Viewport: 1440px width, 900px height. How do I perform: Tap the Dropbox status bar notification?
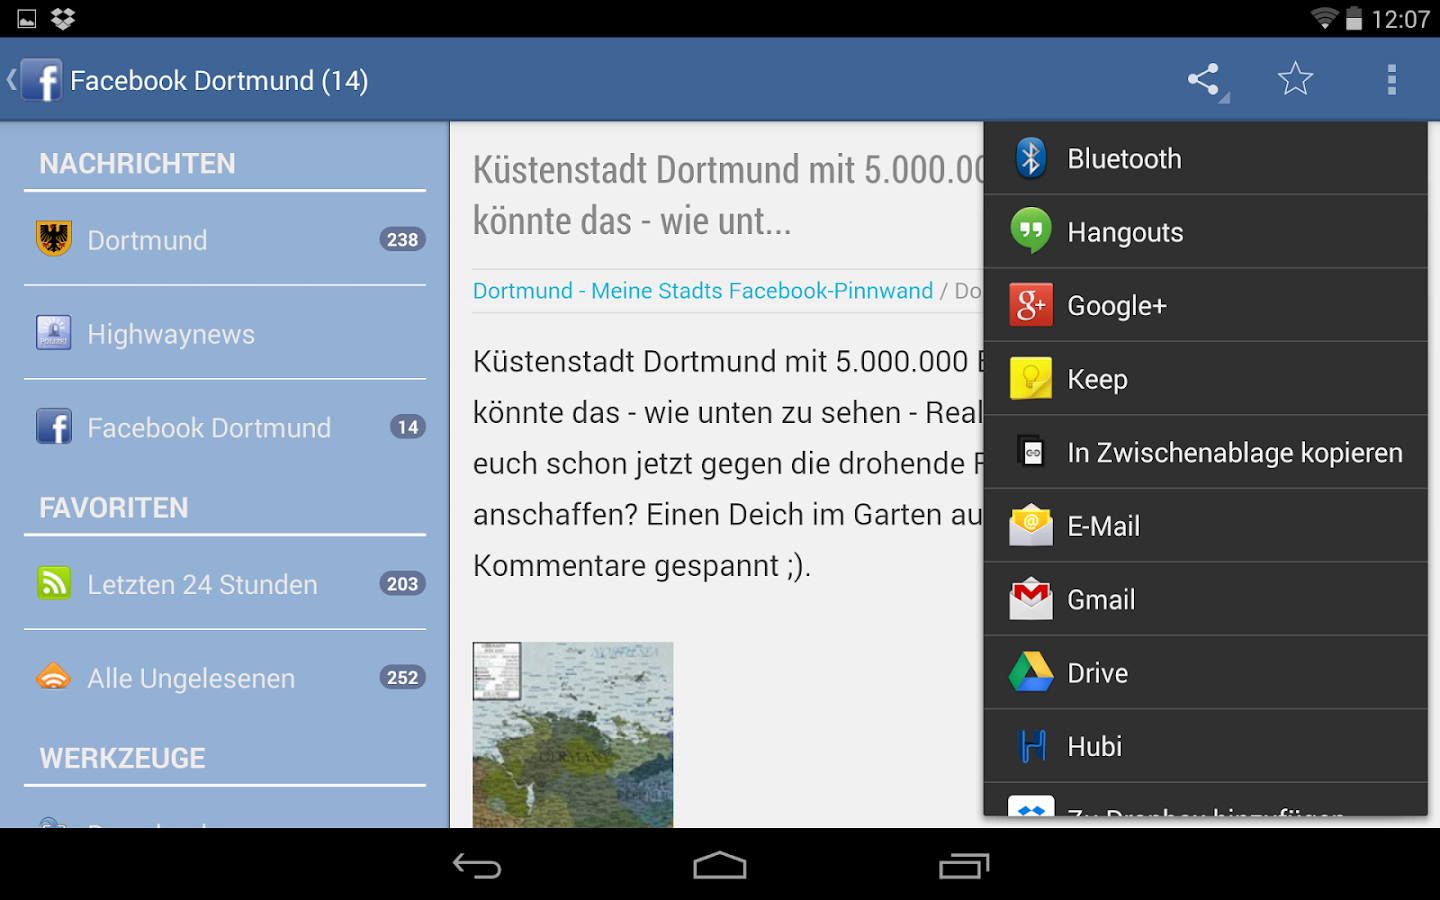pyautogui.click(x=63, y=18)
